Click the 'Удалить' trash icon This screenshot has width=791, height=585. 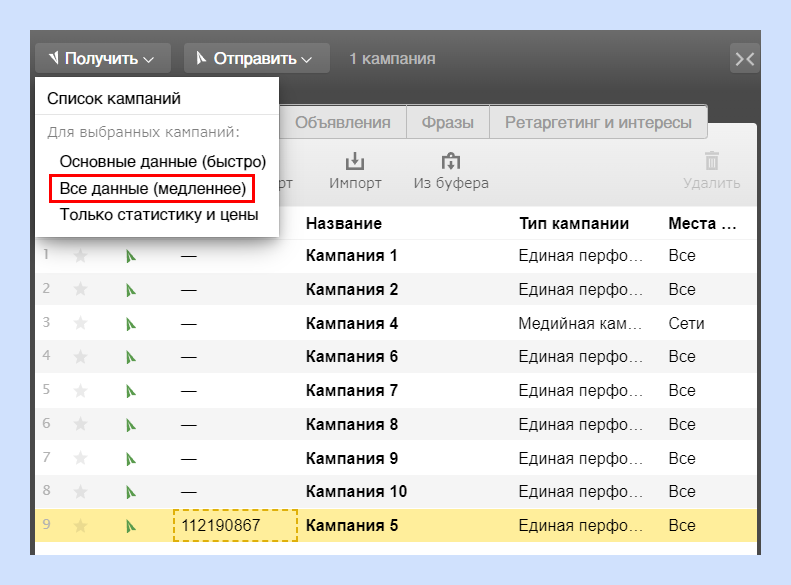[712, 161]
